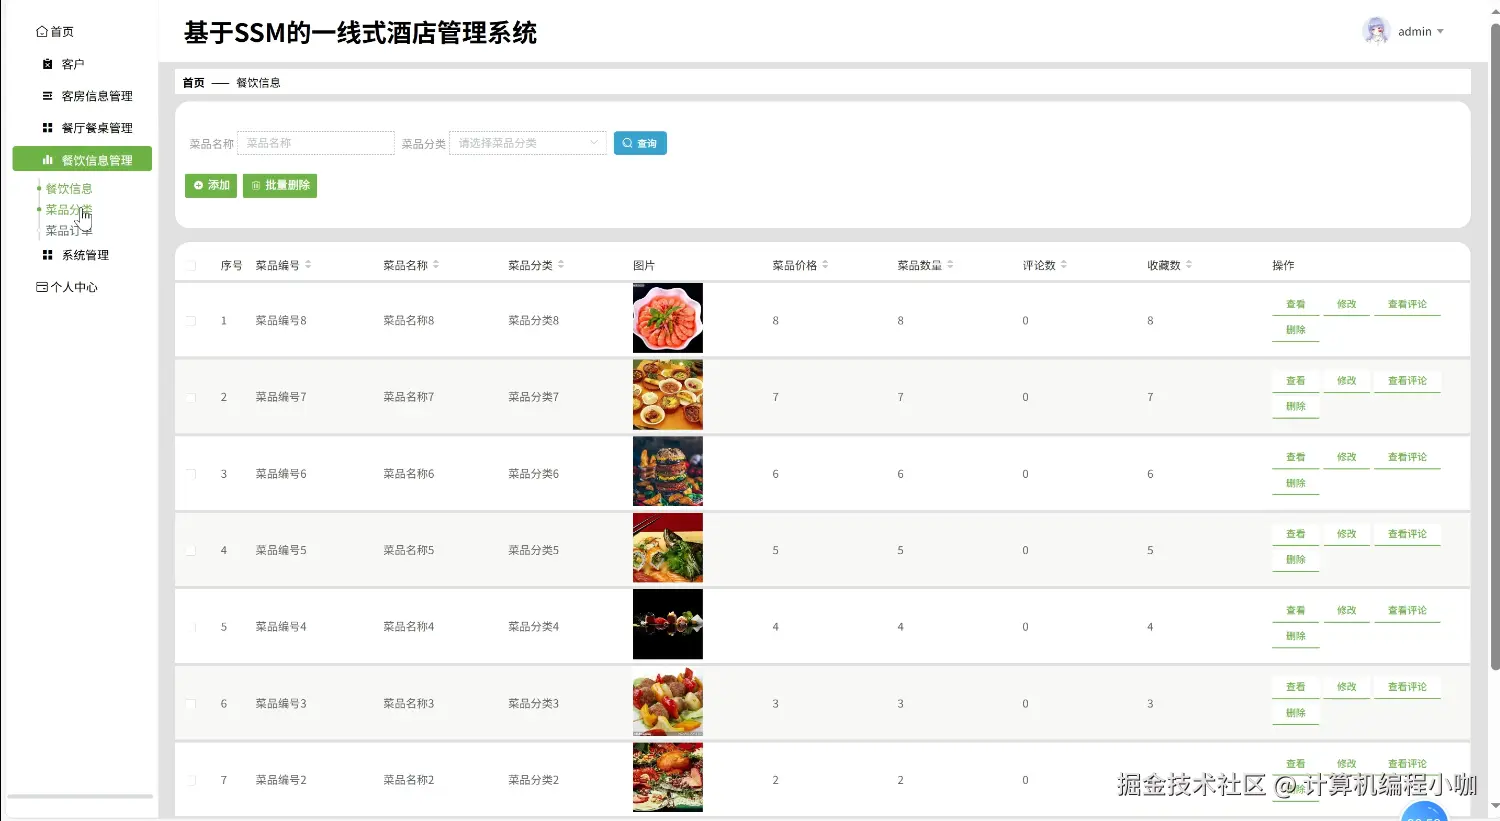Check the select-all checkbox in table header

pos(191,264)
